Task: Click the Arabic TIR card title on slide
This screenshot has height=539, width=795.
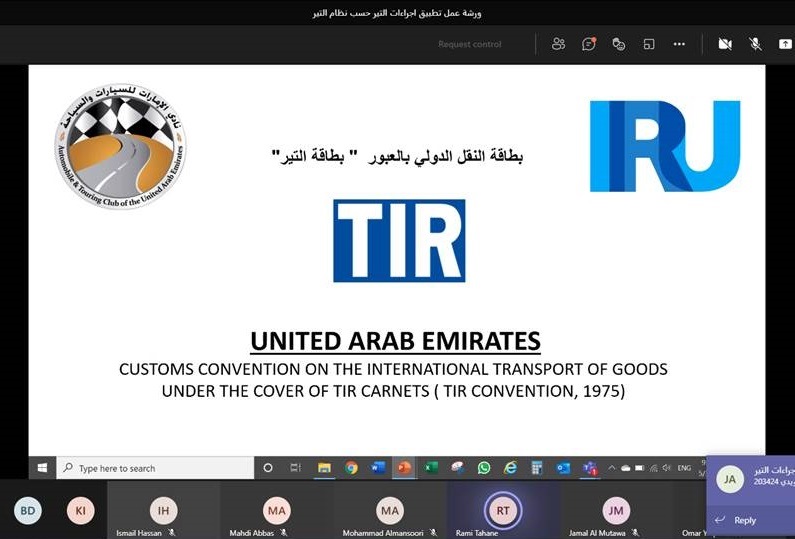Action: click(x=397, y=156)
